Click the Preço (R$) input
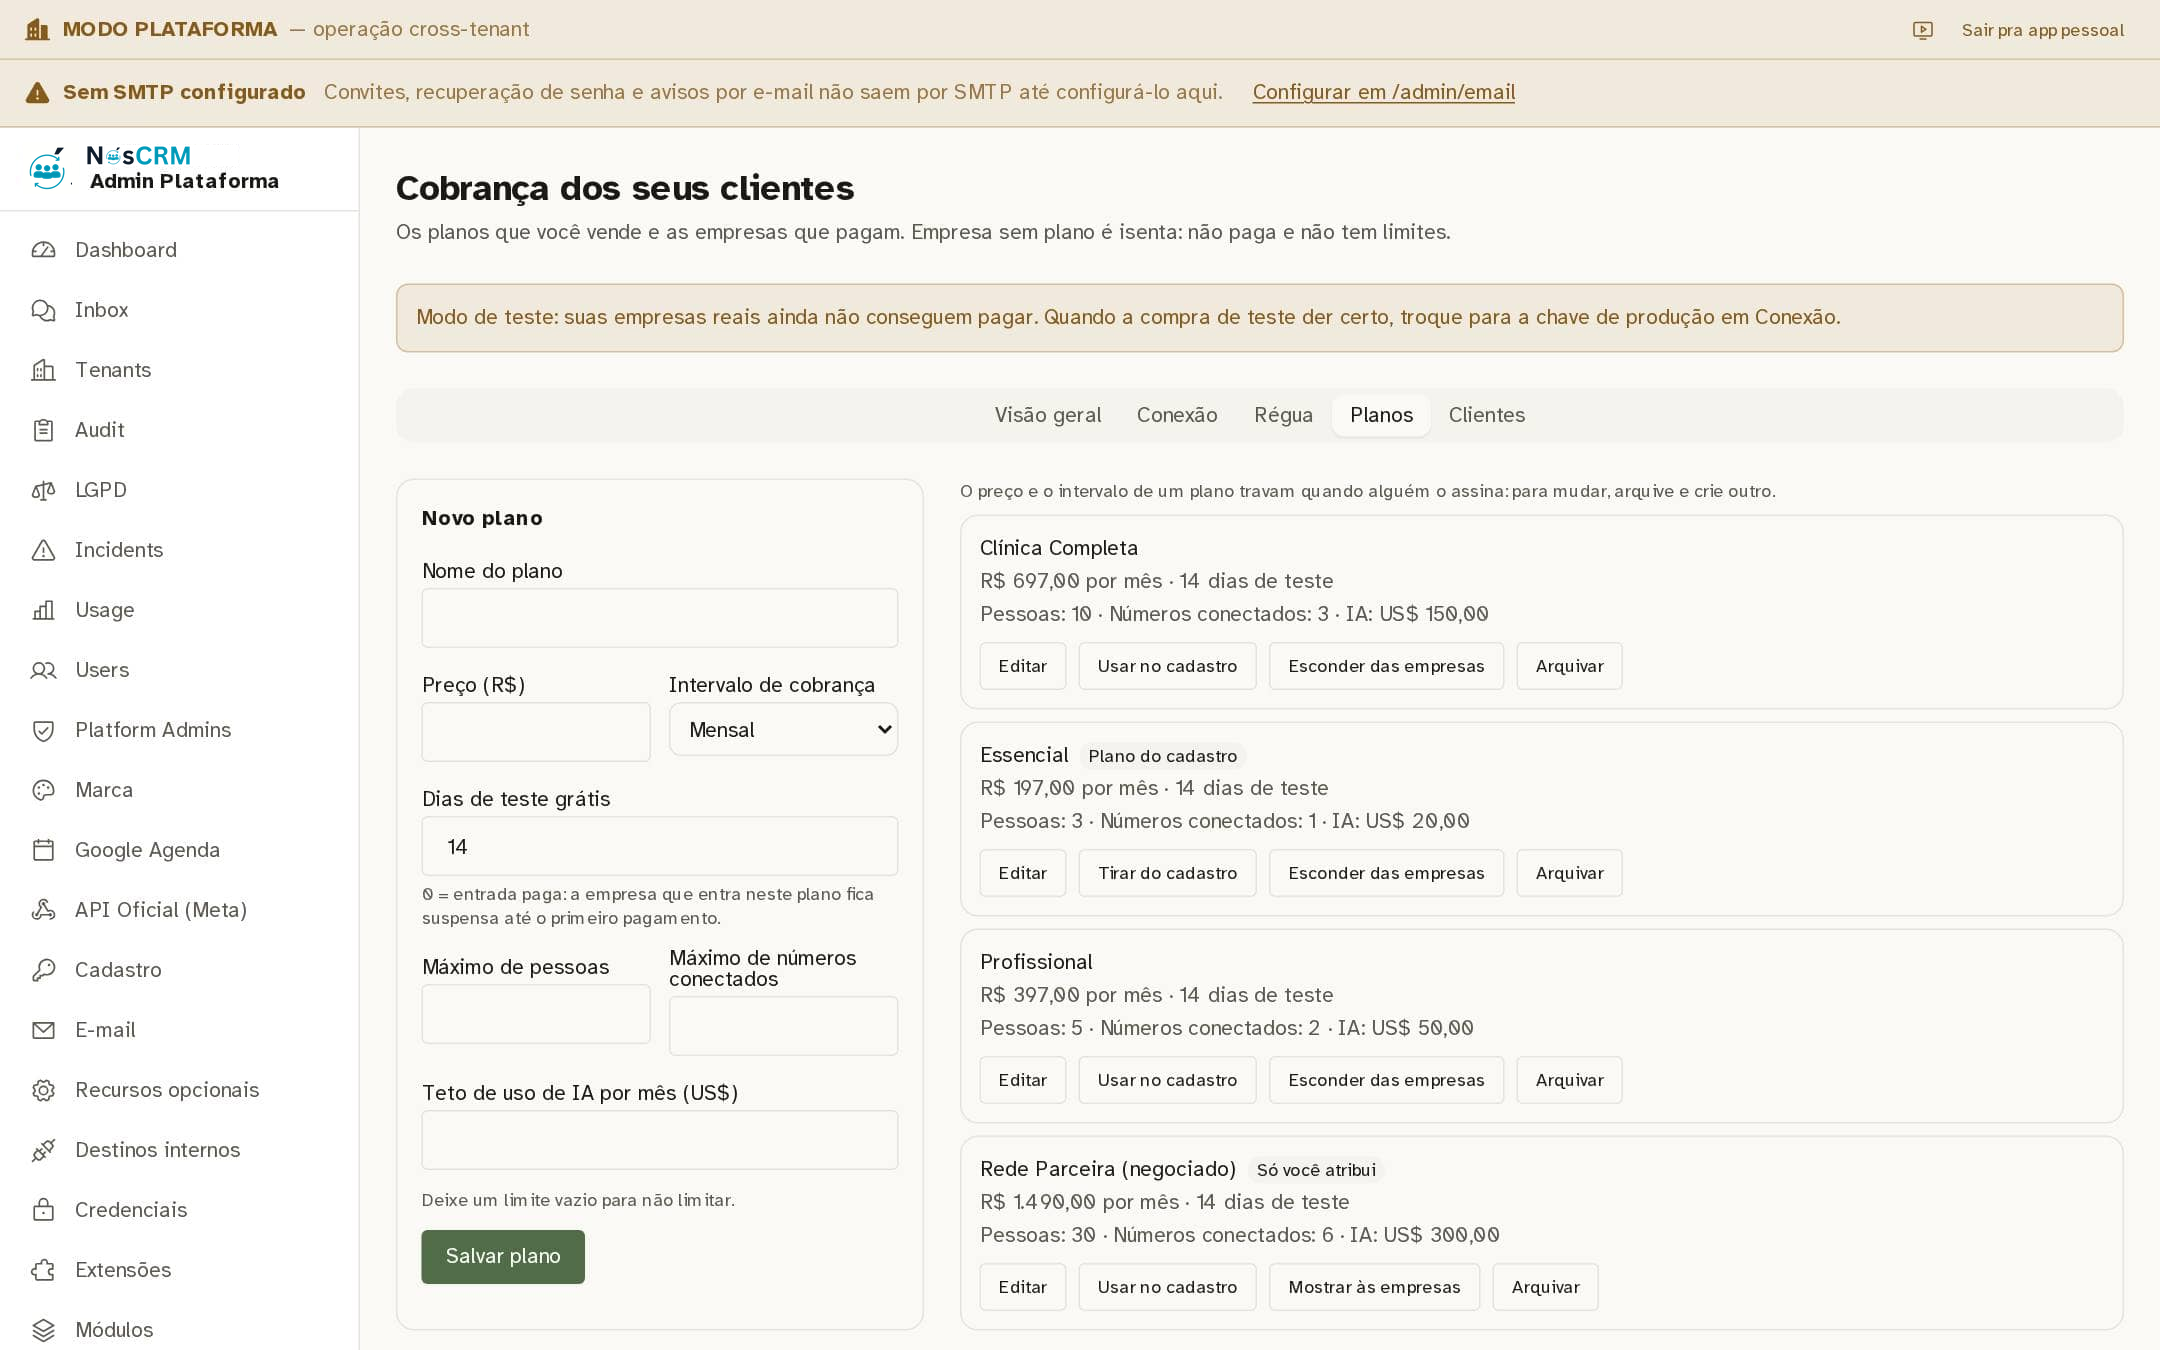The image size is (2160, 1350). (536, 732)
